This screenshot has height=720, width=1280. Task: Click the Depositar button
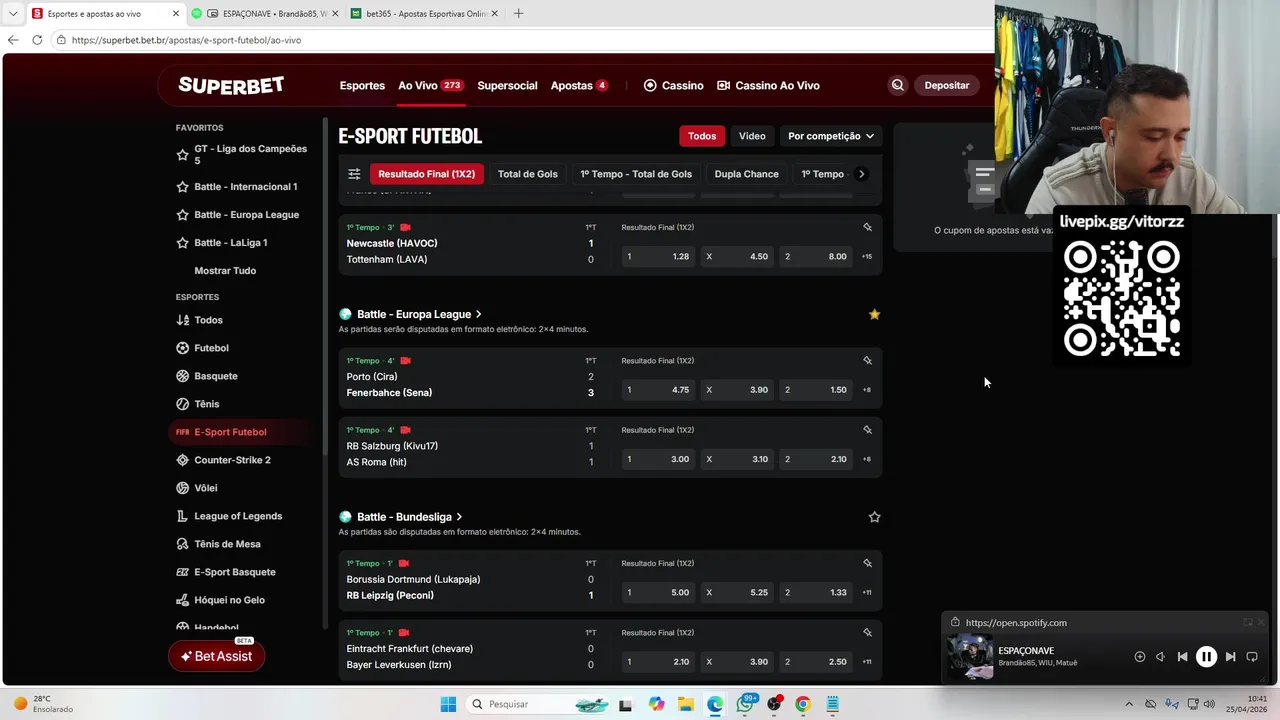click(x=947, y=86)
